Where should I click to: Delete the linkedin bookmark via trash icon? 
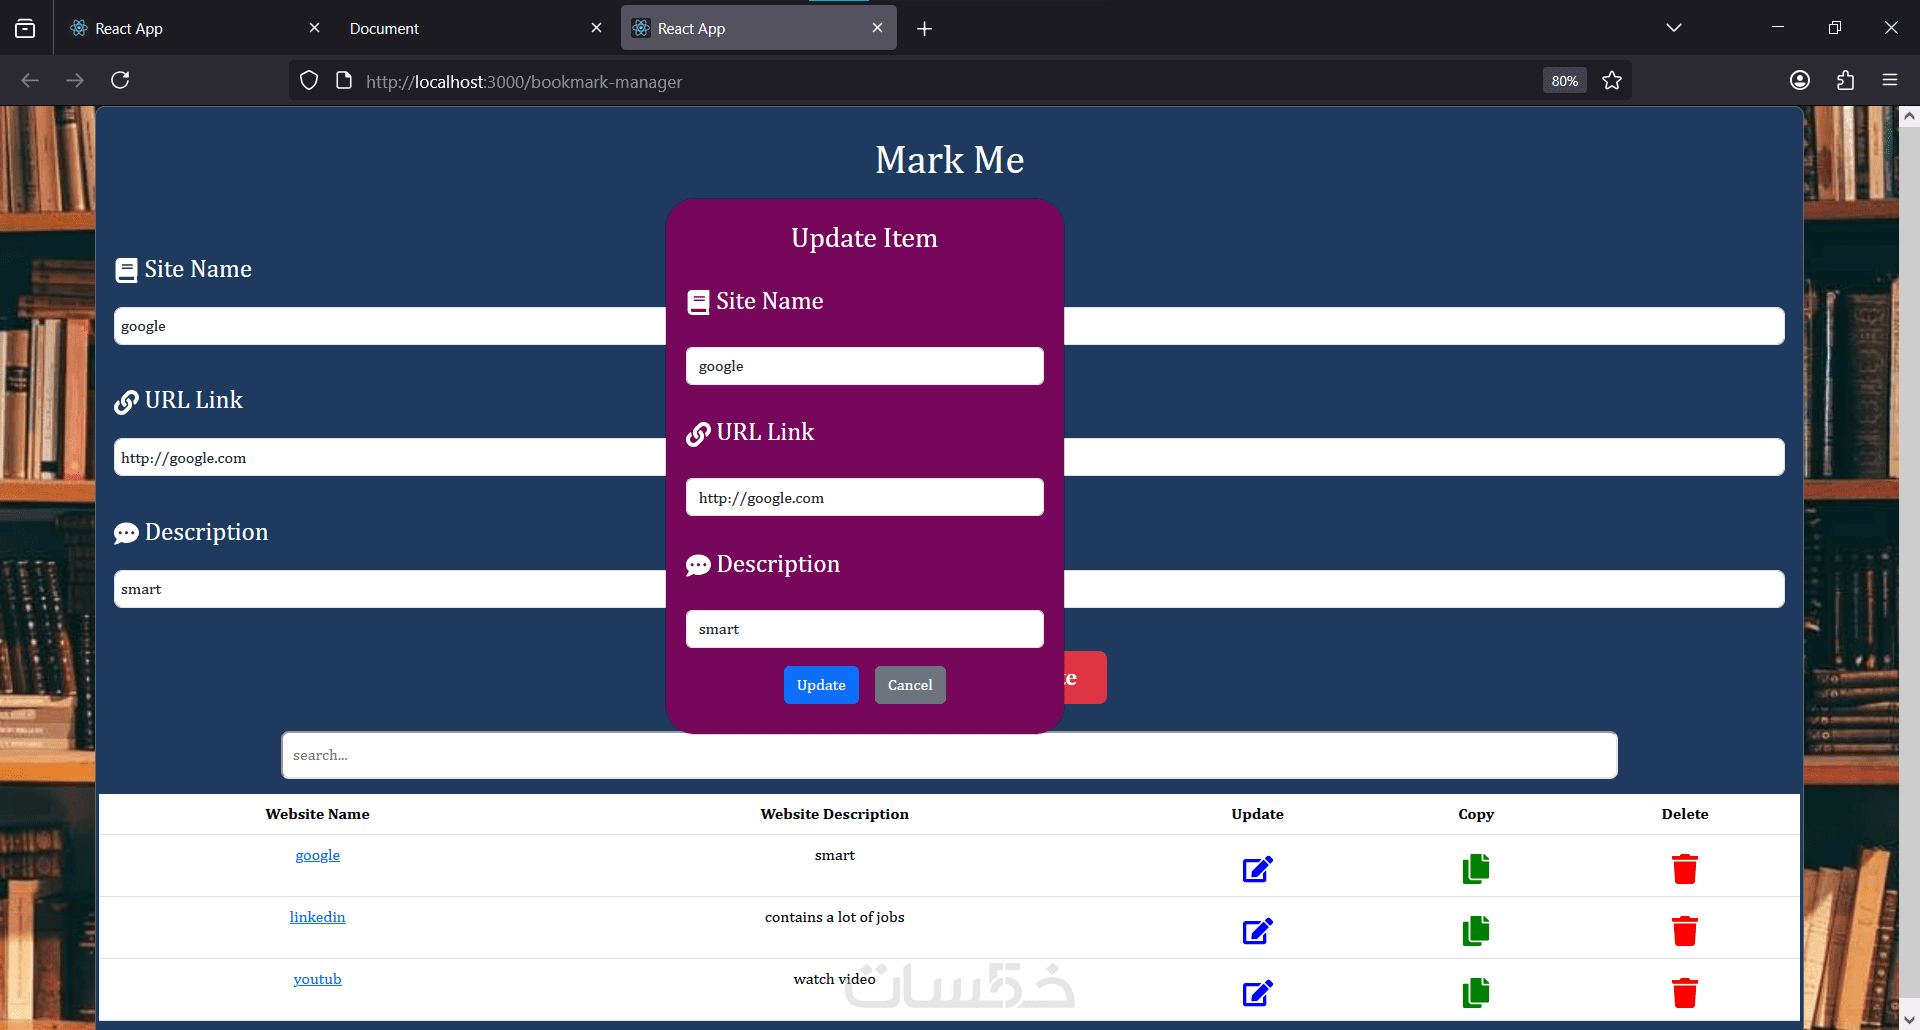coord(1685,931)
